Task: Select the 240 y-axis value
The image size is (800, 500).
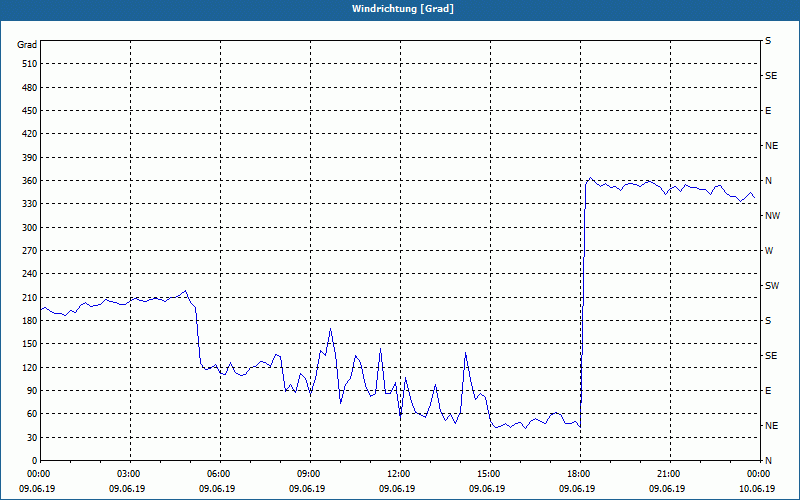Action: (x=30, y=274)
